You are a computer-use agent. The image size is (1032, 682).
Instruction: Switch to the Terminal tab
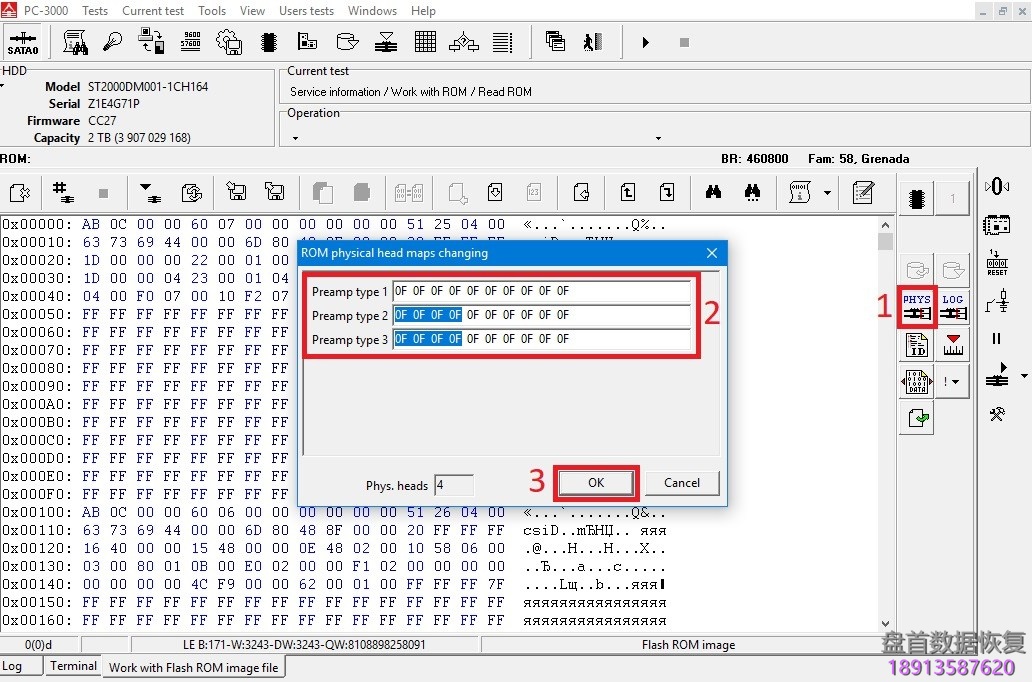tap(73, 666)
